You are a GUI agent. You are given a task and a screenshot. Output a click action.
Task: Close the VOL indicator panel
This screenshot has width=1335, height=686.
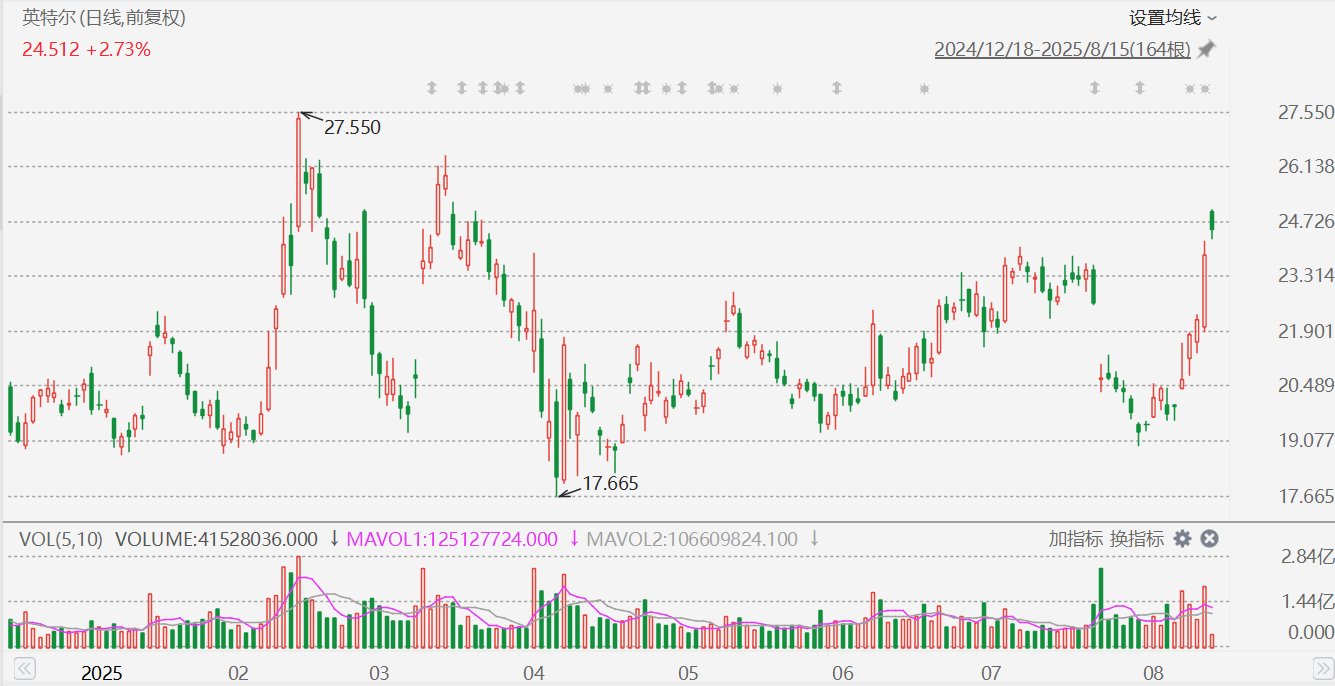coord(1209,539)
